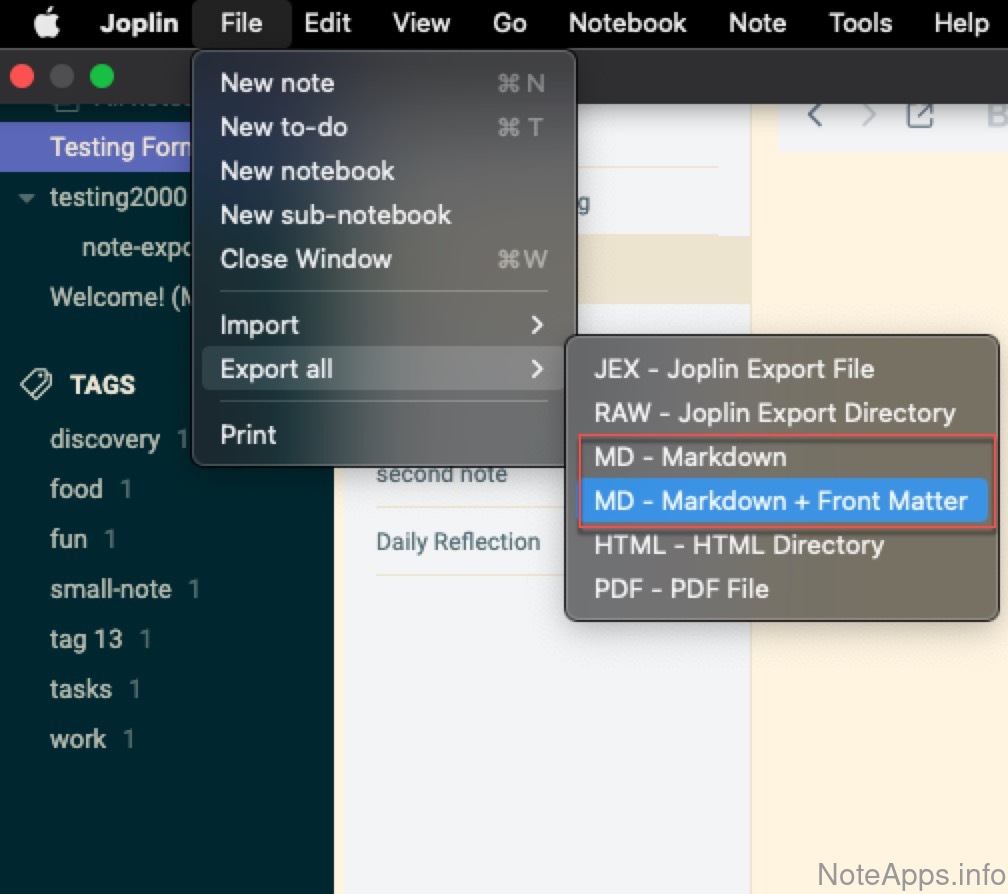Click the back navigation arrow

815,116
